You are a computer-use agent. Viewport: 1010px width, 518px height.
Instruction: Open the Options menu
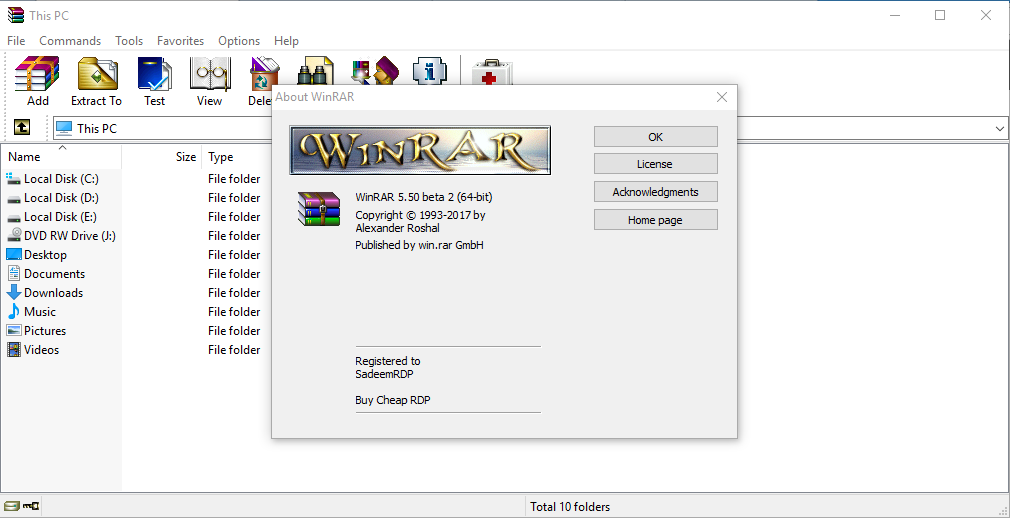point(239,41)
